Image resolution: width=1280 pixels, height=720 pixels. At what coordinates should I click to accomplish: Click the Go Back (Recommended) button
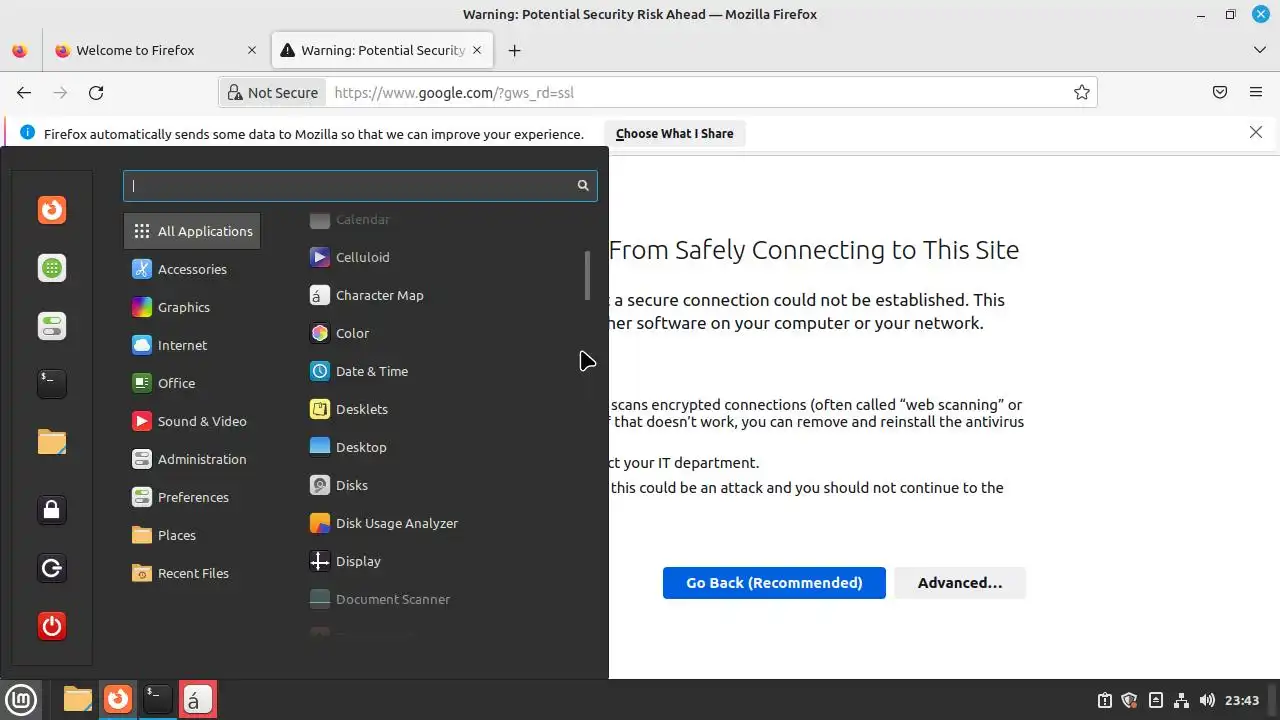[774, 583]
